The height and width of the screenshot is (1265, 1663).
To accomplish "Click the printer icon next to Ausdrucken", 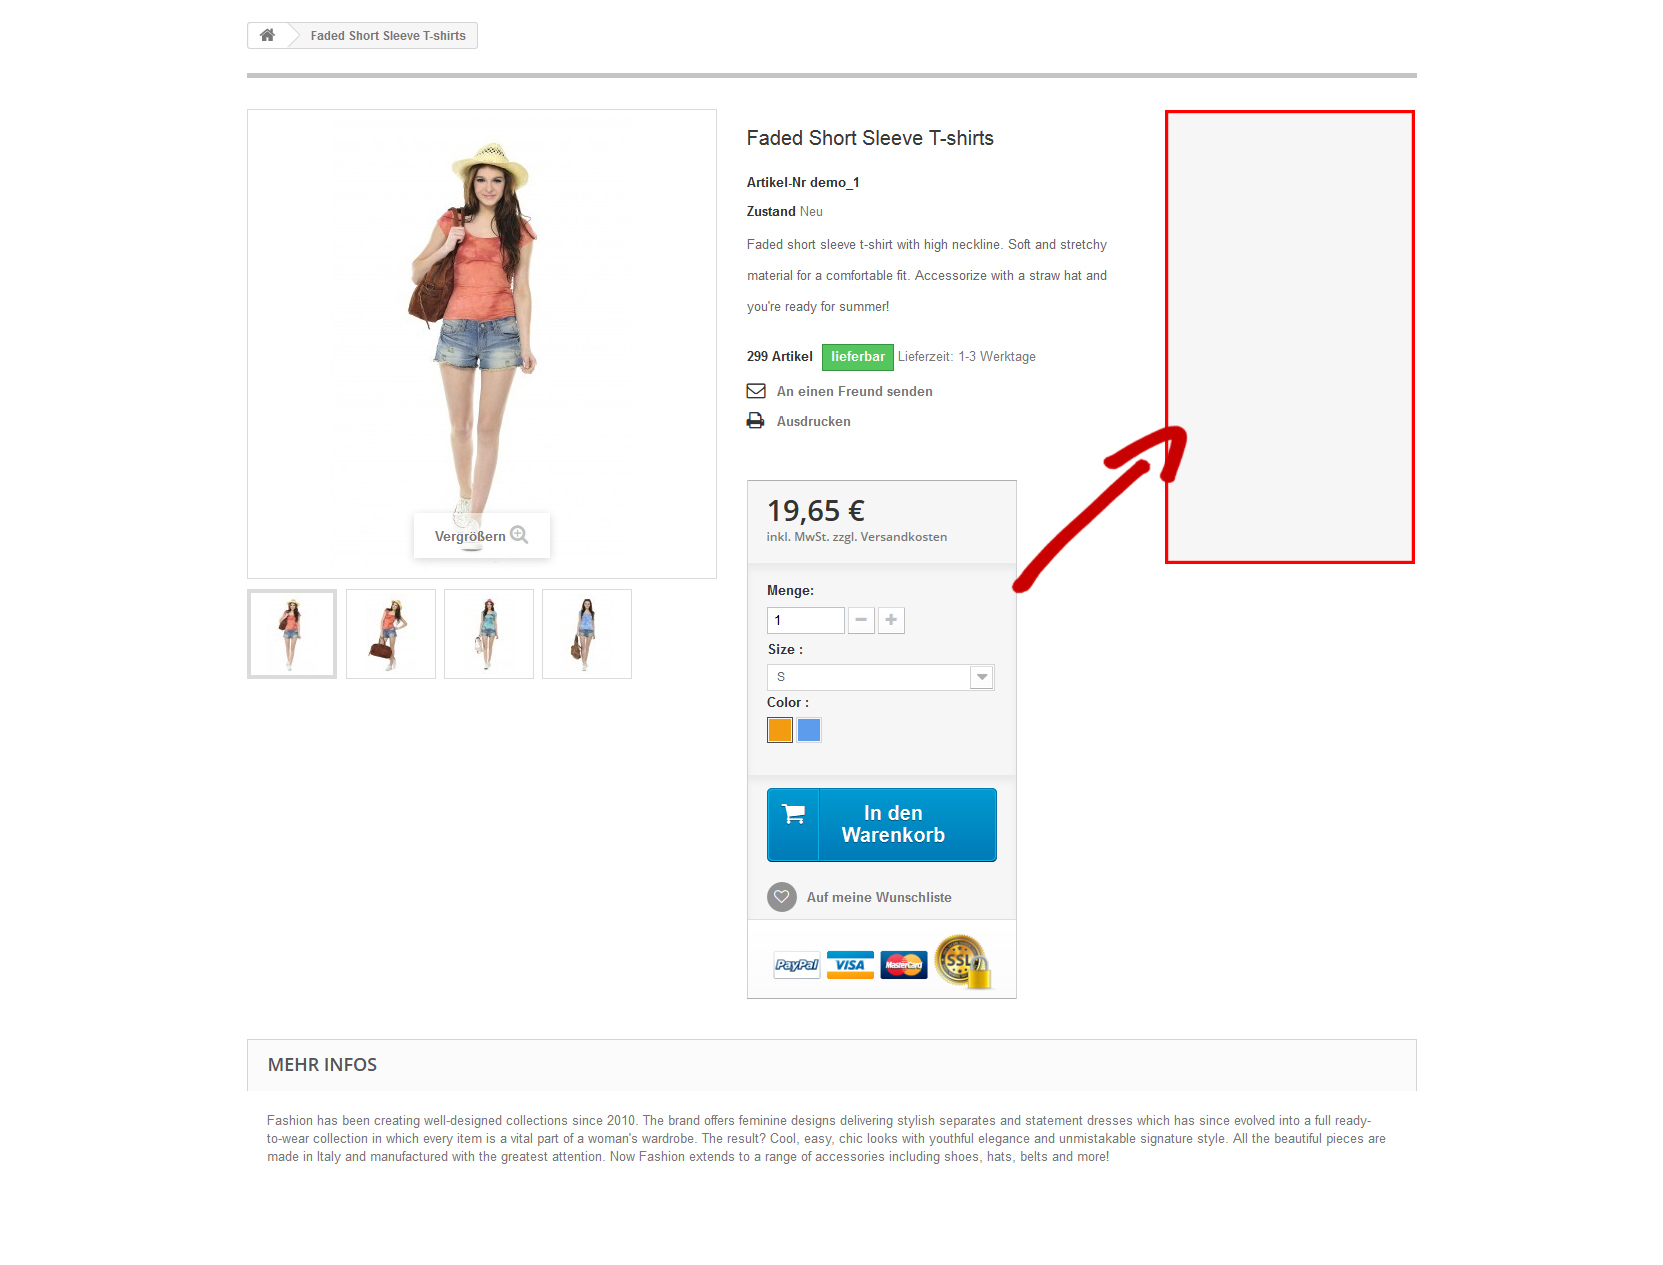I will (x=755, y=421).
